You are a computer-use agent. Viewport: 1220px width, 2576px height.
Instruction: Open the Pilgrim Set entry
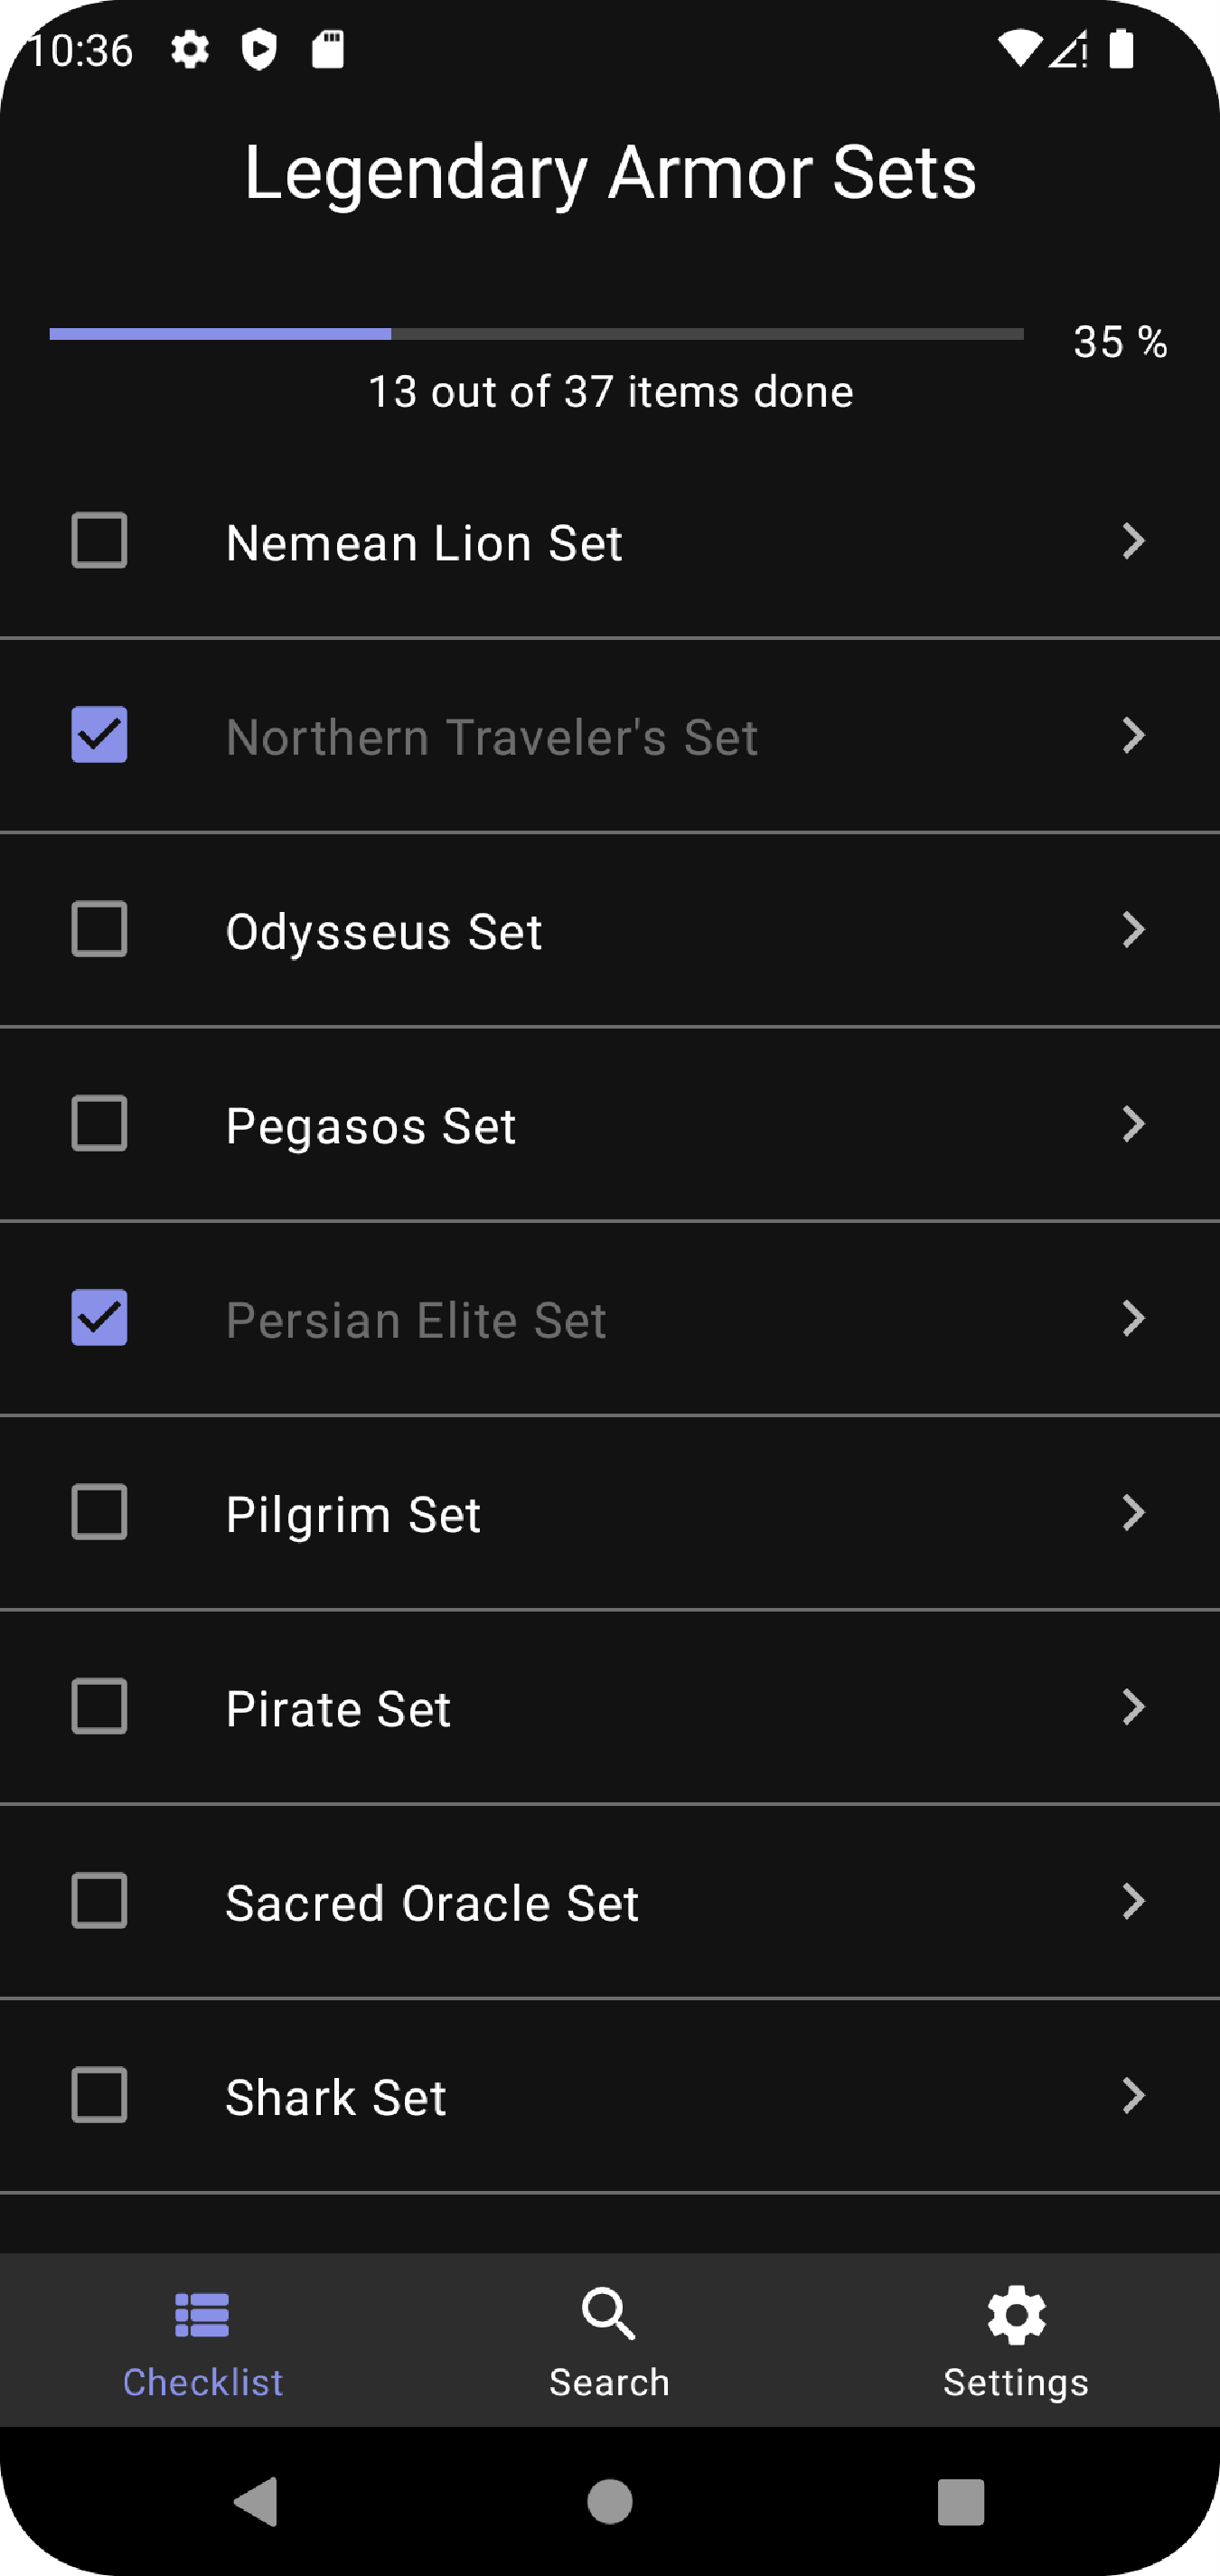click(353, 1514)
